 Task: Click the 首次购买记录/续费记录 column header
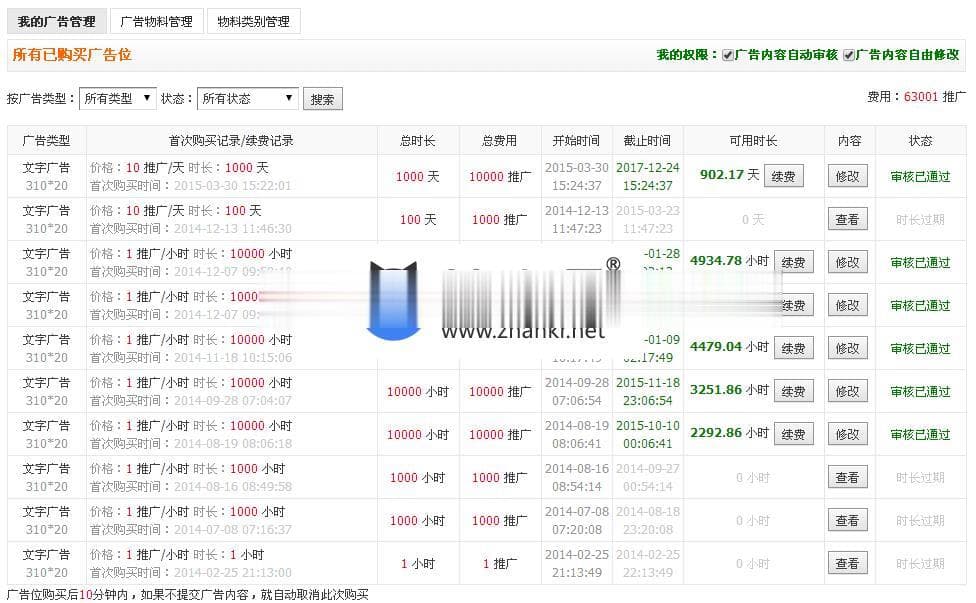[x=232, y=141]
